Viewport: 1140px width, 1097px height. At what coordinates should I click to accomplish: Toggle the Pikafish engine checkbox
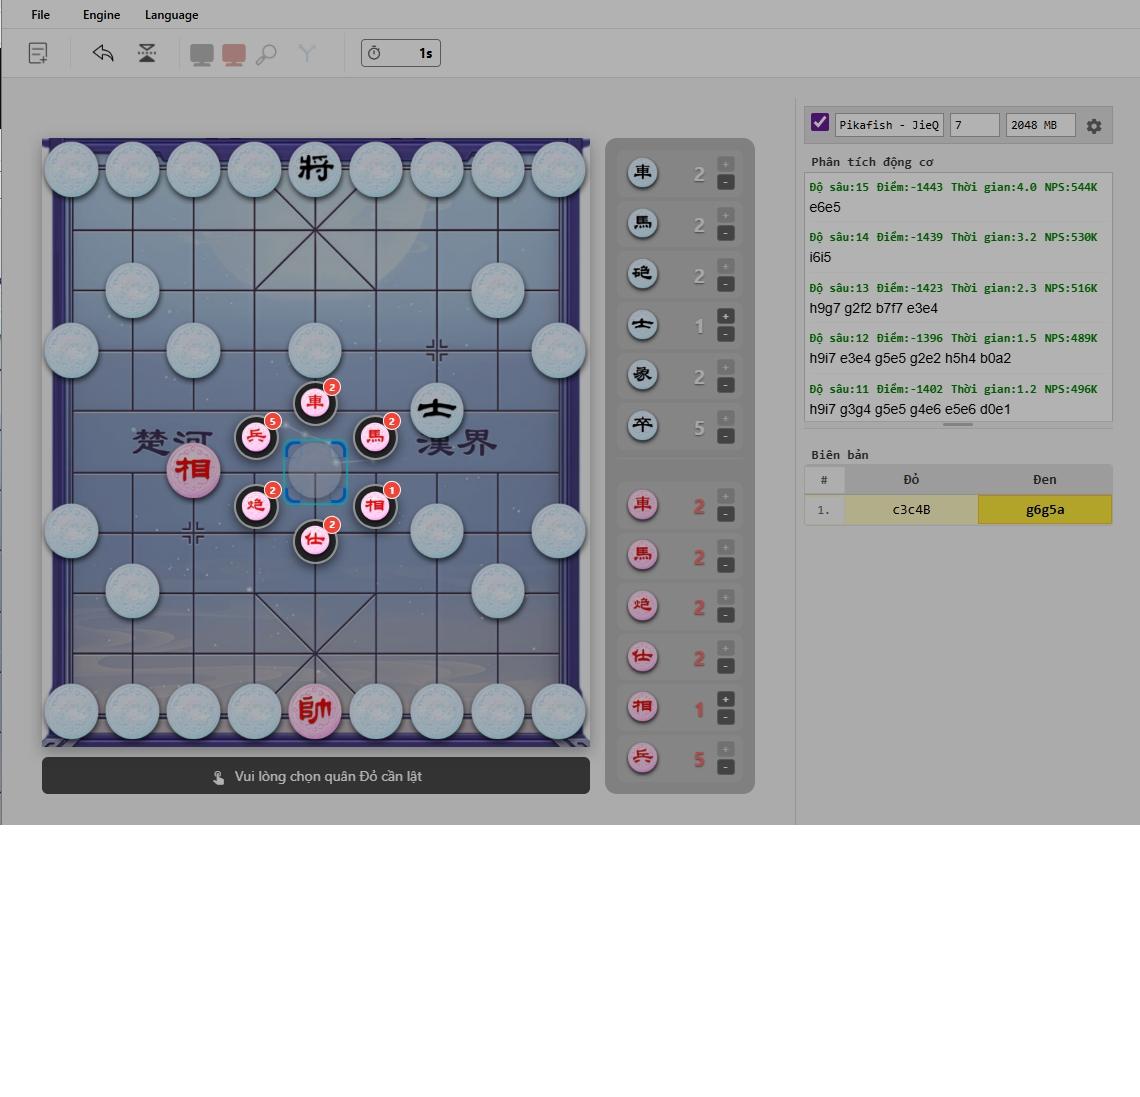point(820,123)
